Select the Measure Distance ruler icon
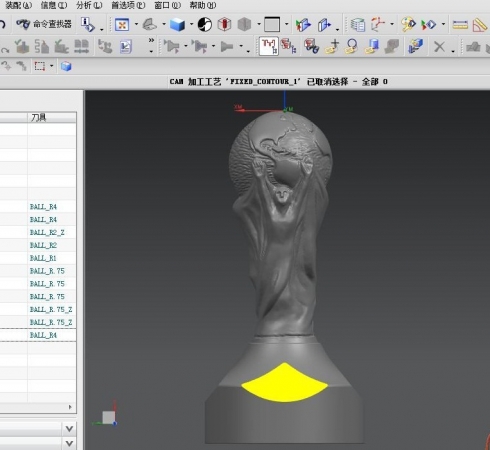This screenshot has width=490, height=450. 460,25
